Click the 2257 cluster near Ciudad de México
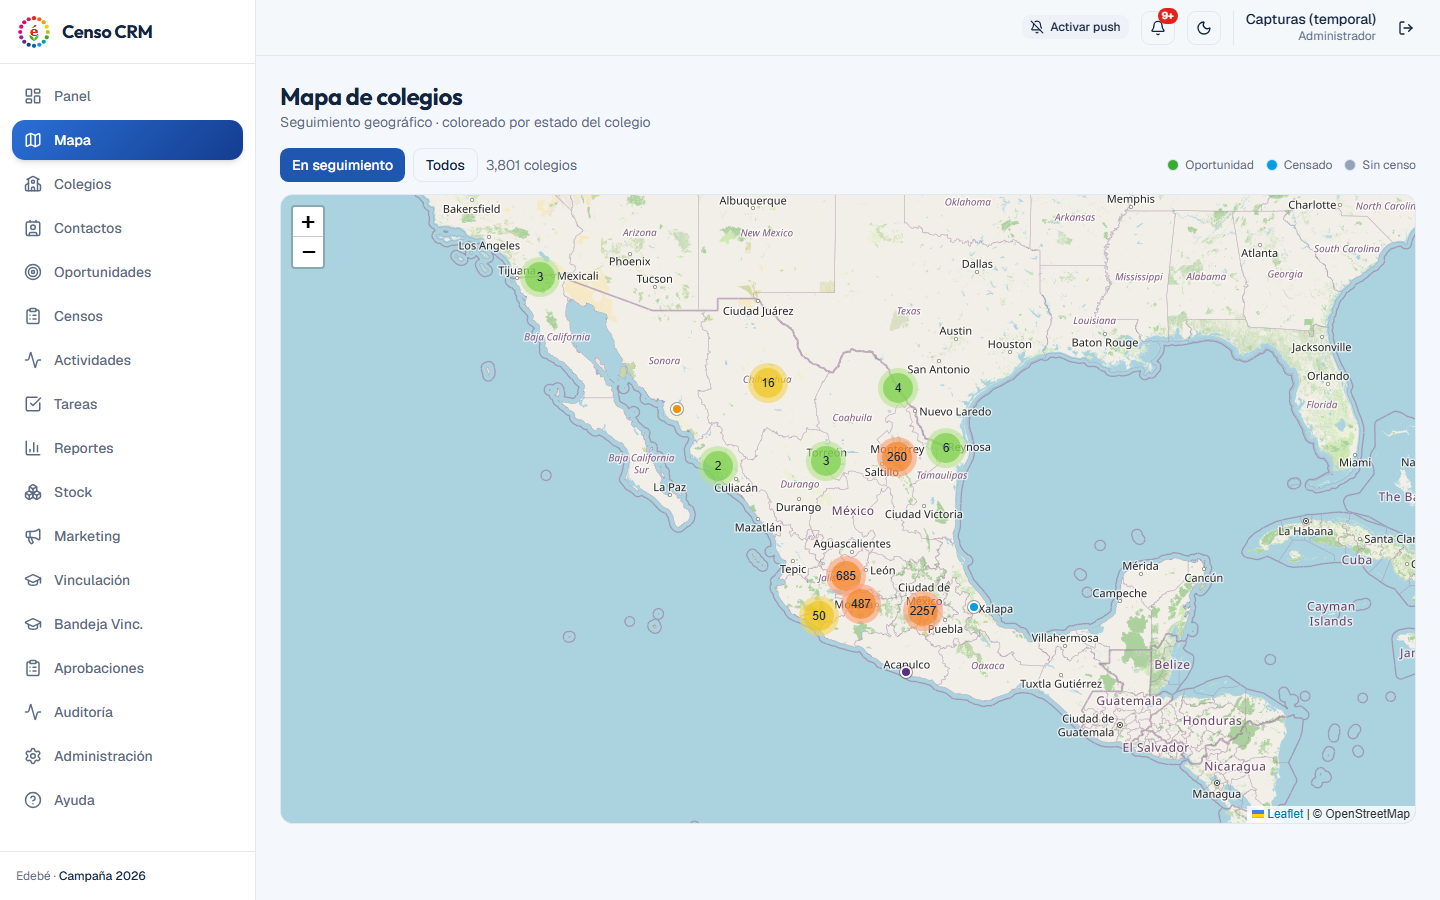The height and width of the screenshot is (900, 1440). point(923,610)
